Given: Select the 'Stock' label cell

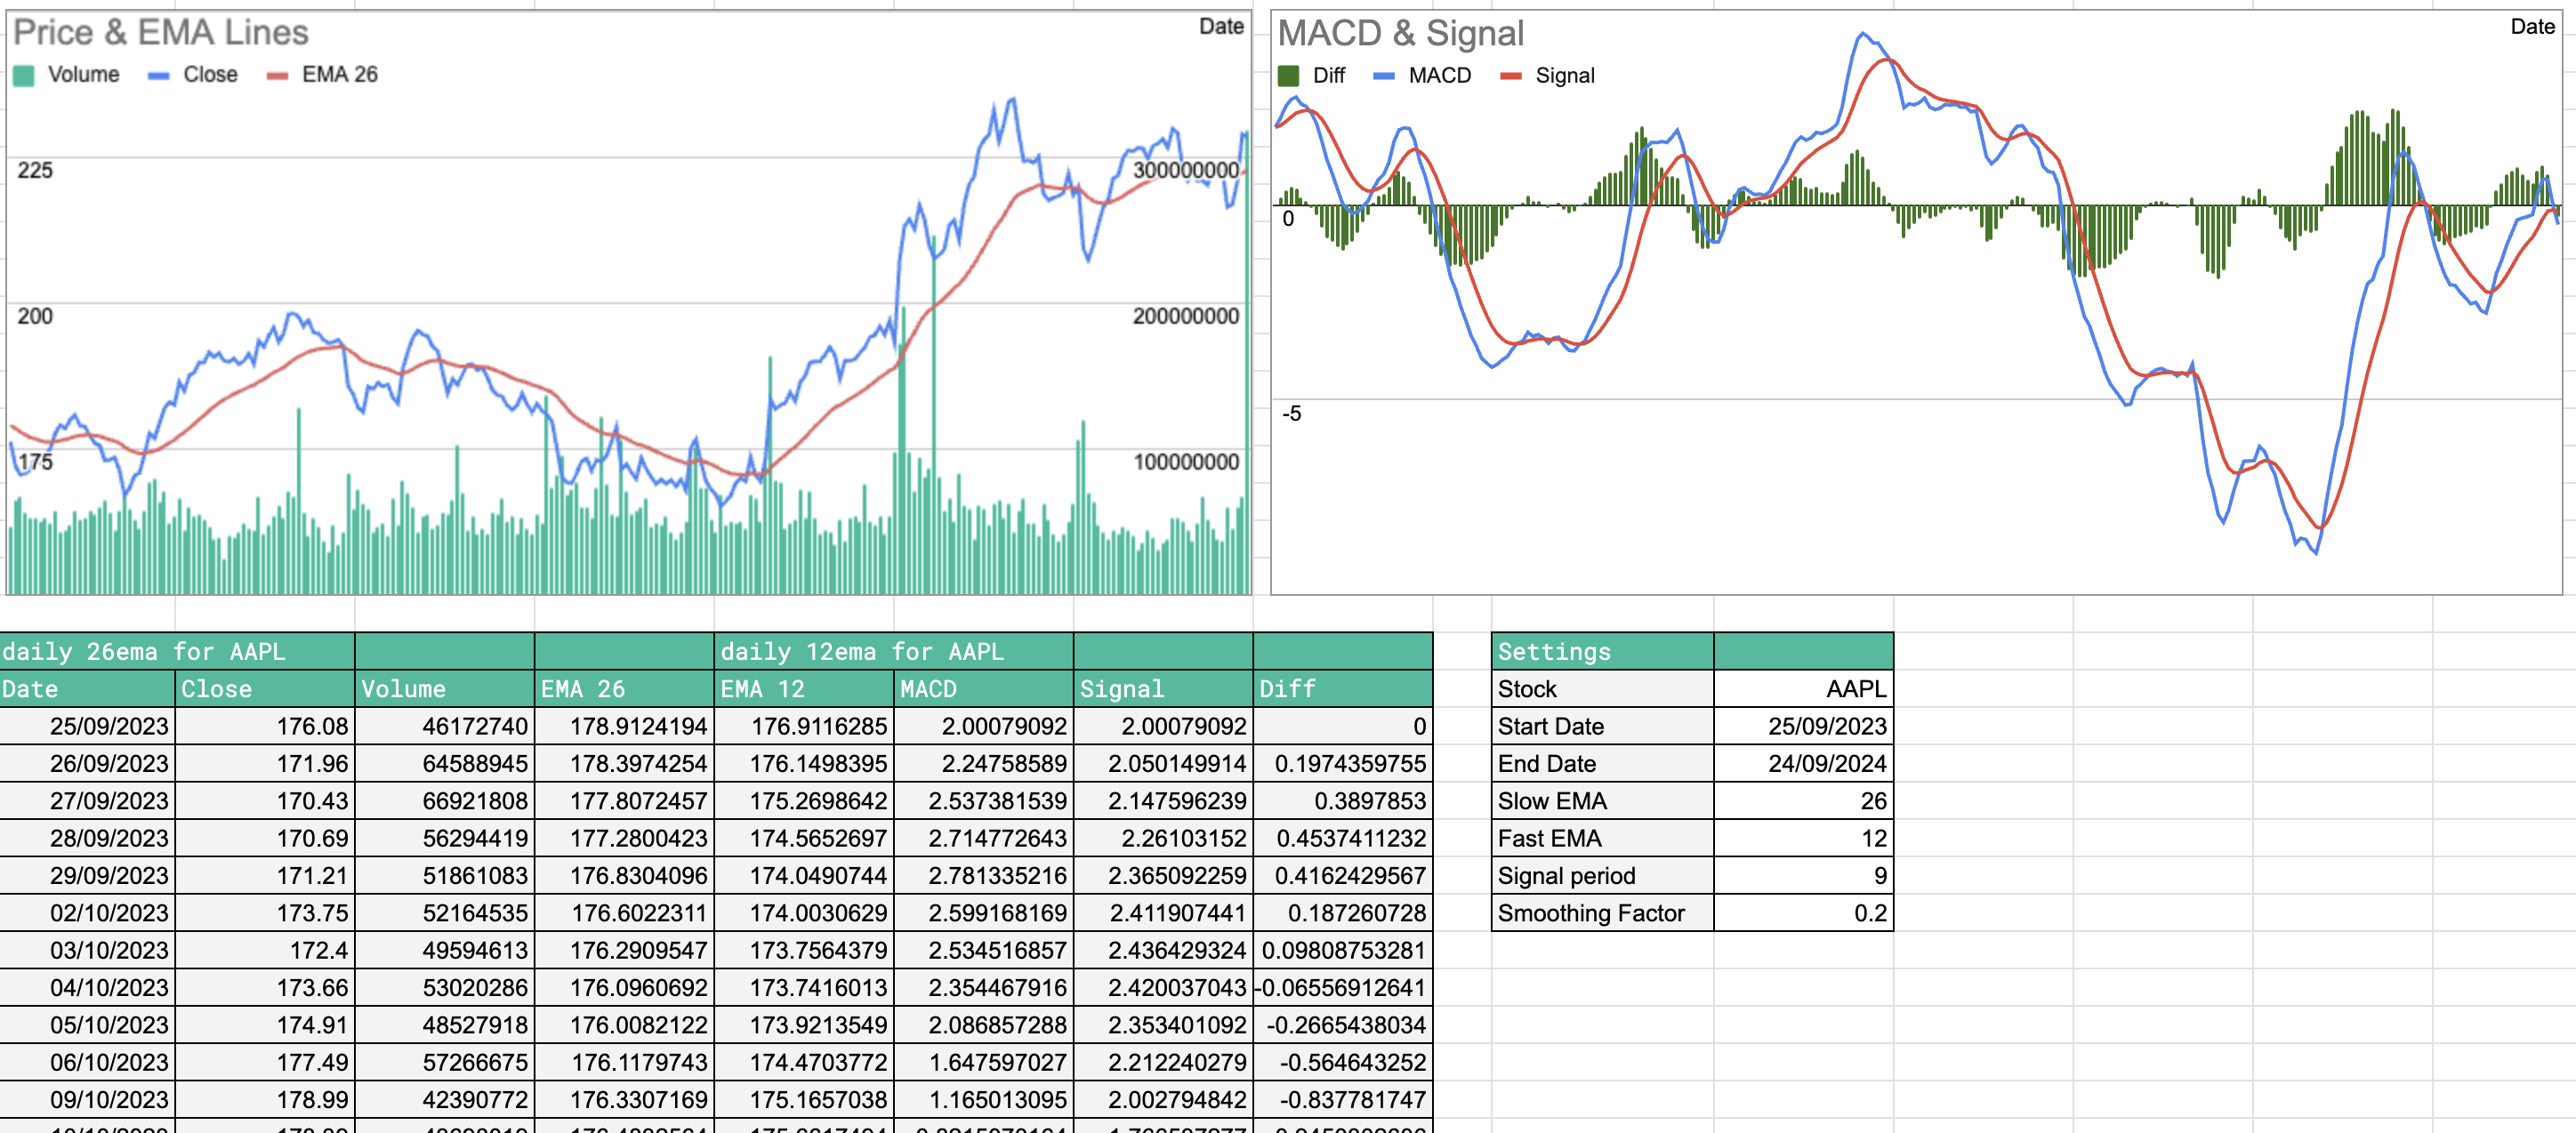Looking at the screenshot, I should [1602, 689].
